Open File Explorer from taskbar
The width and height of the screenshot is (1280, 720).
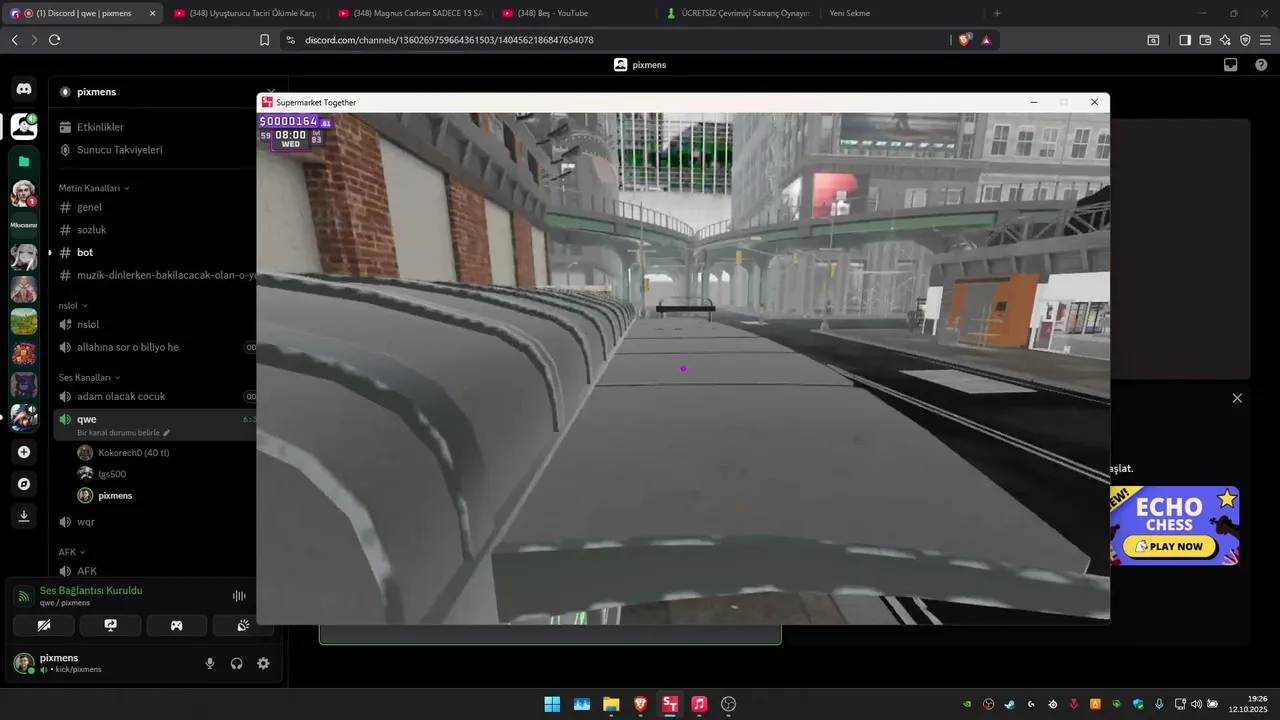pos(611,704)
